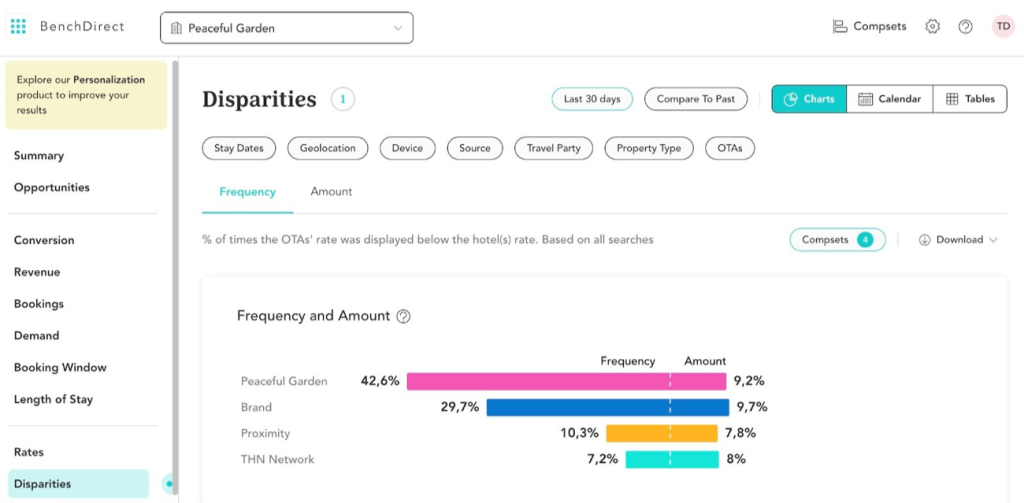Click the Personalization promo banner
Image resolution: width=1024 pixels, height=503 pixels.
[85, 95]
